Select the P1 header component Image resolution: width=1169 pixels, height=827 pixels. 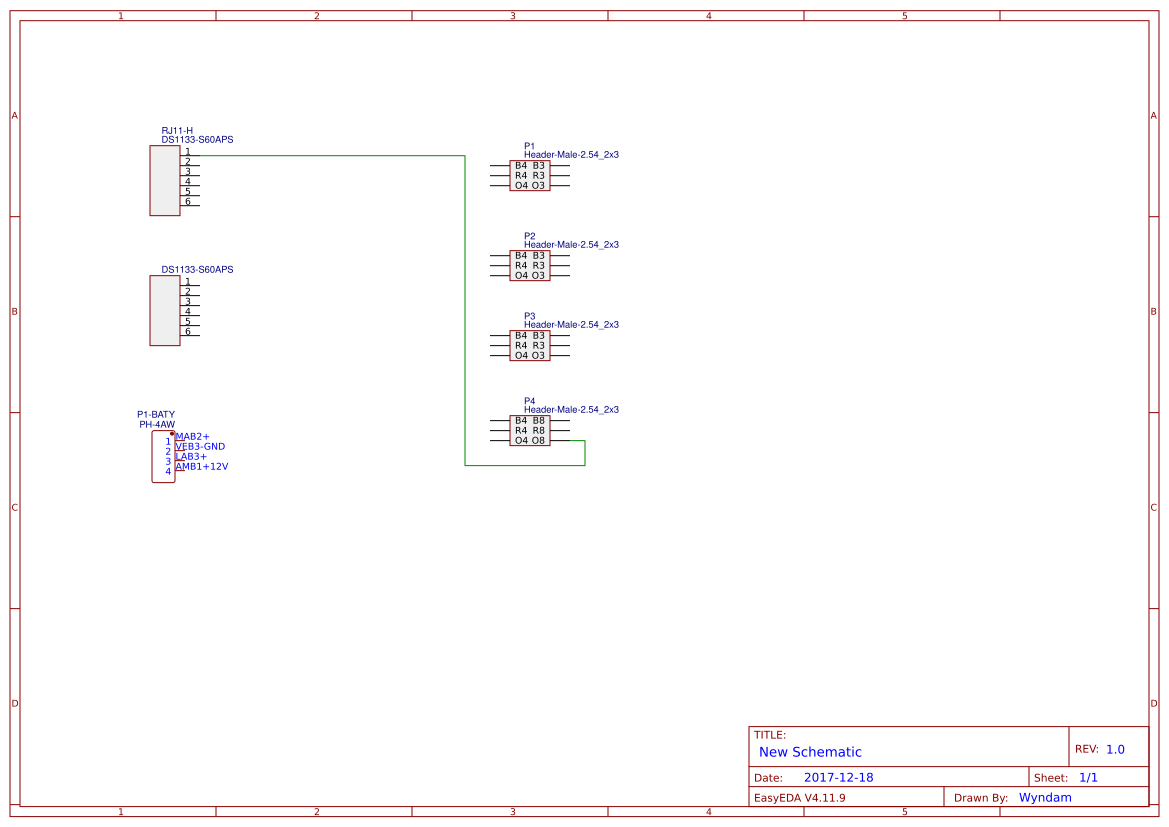pyautogui.click(x=528, y=175)
